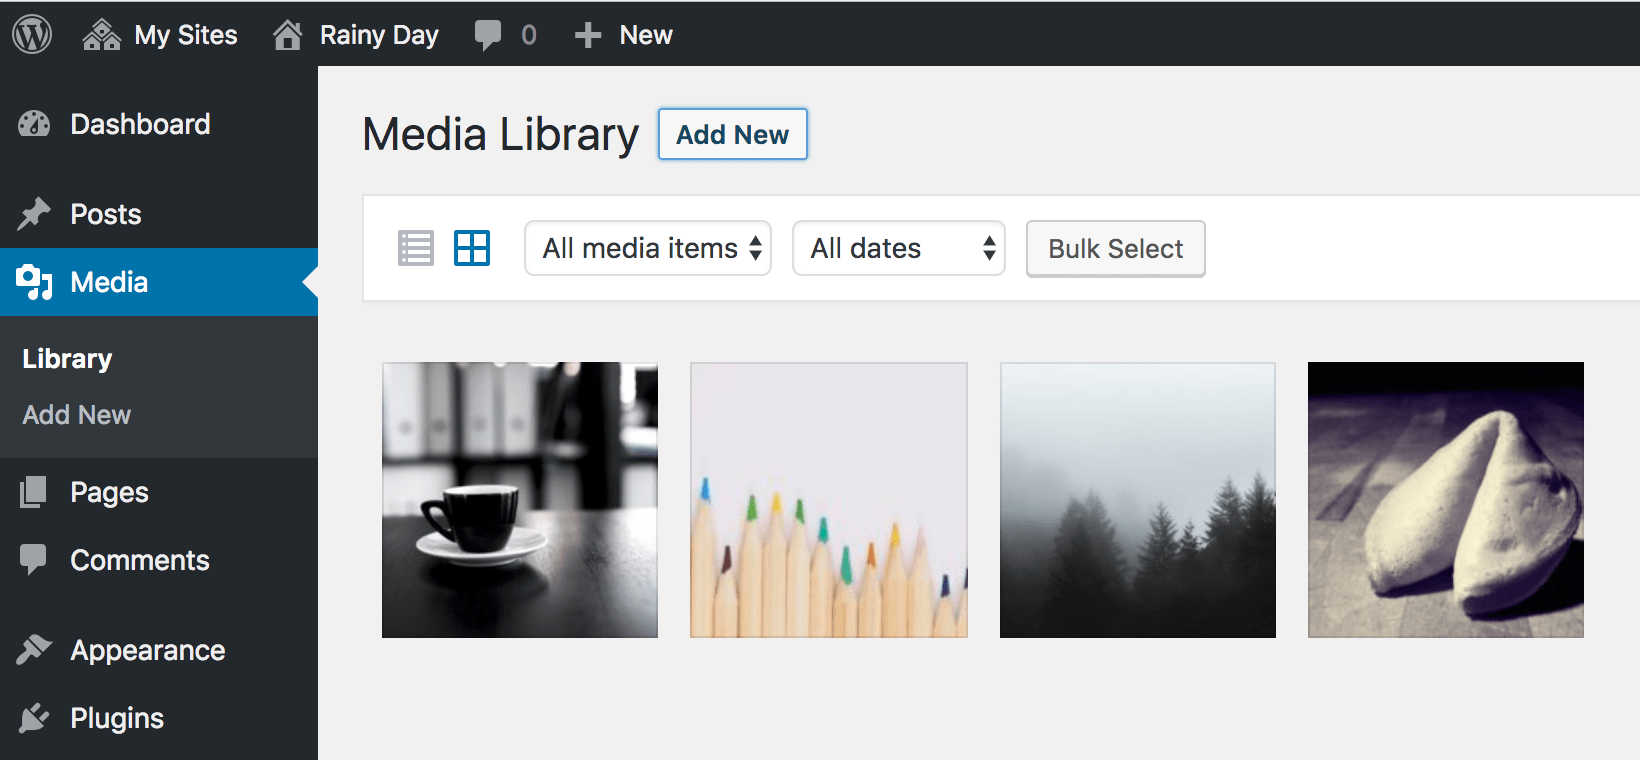
Task: Open Dashboard from the sidebar
Action: 140,124
